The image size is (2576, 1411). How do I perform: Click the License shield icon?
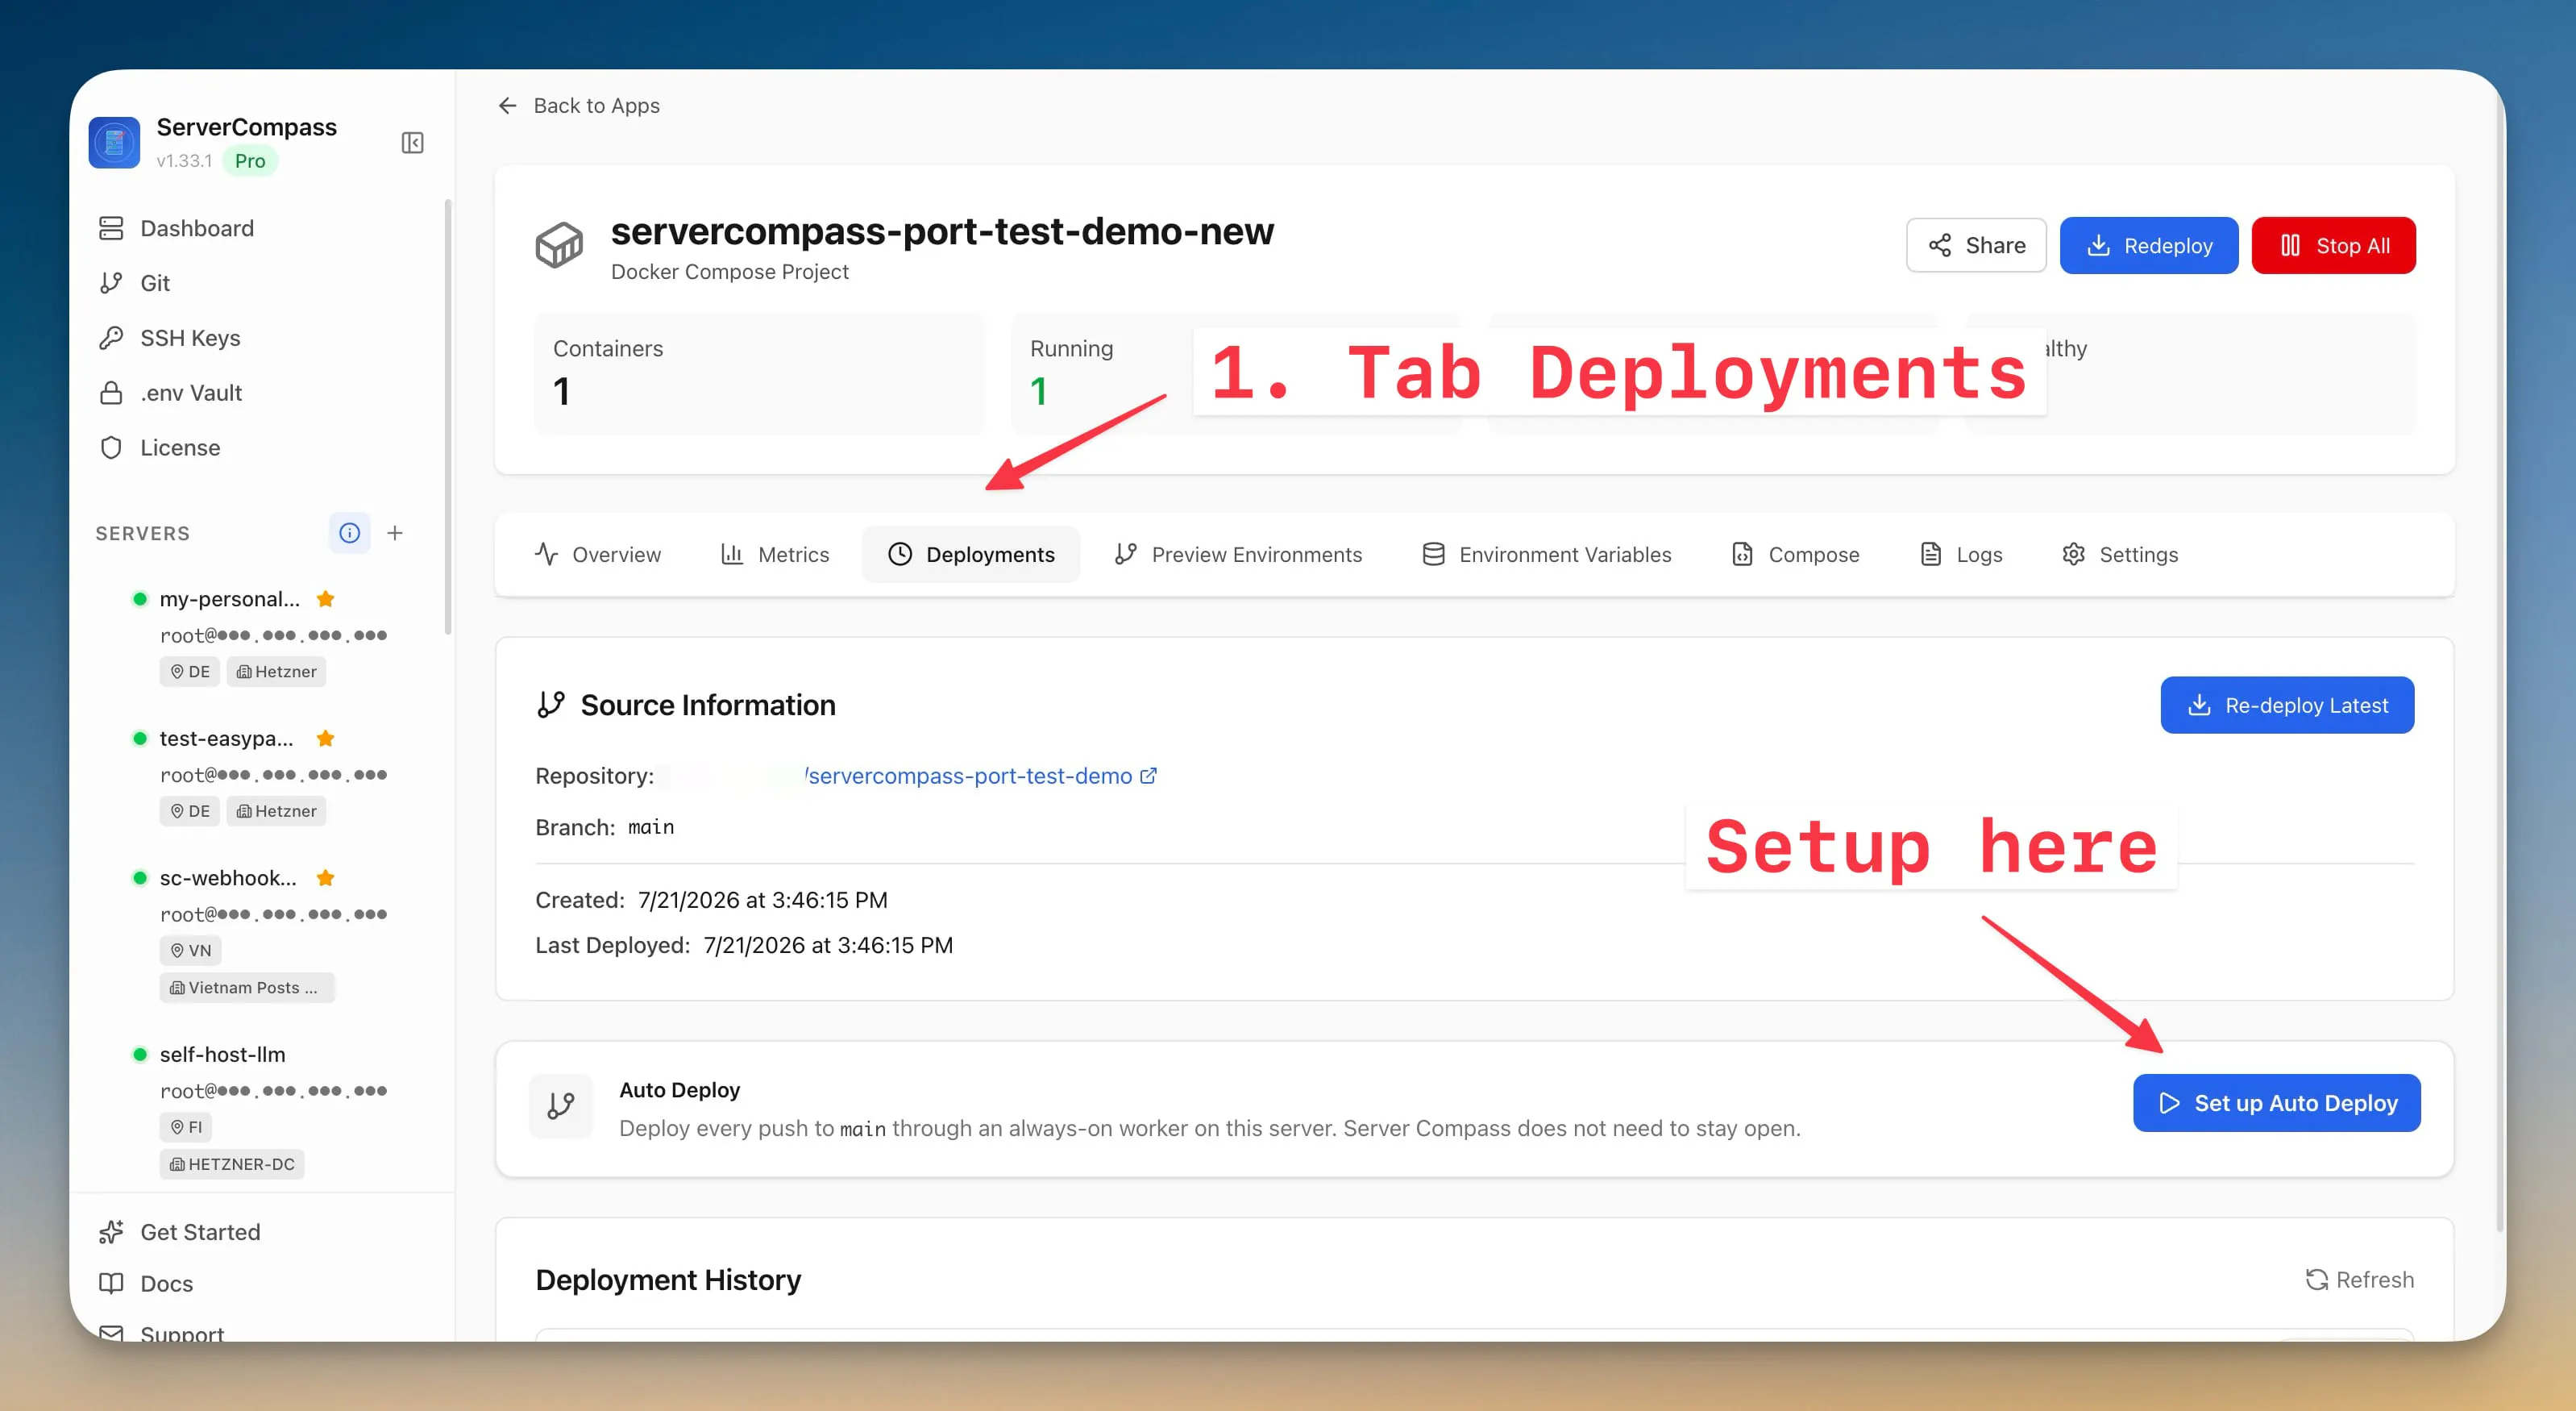(x=111, y=447)
